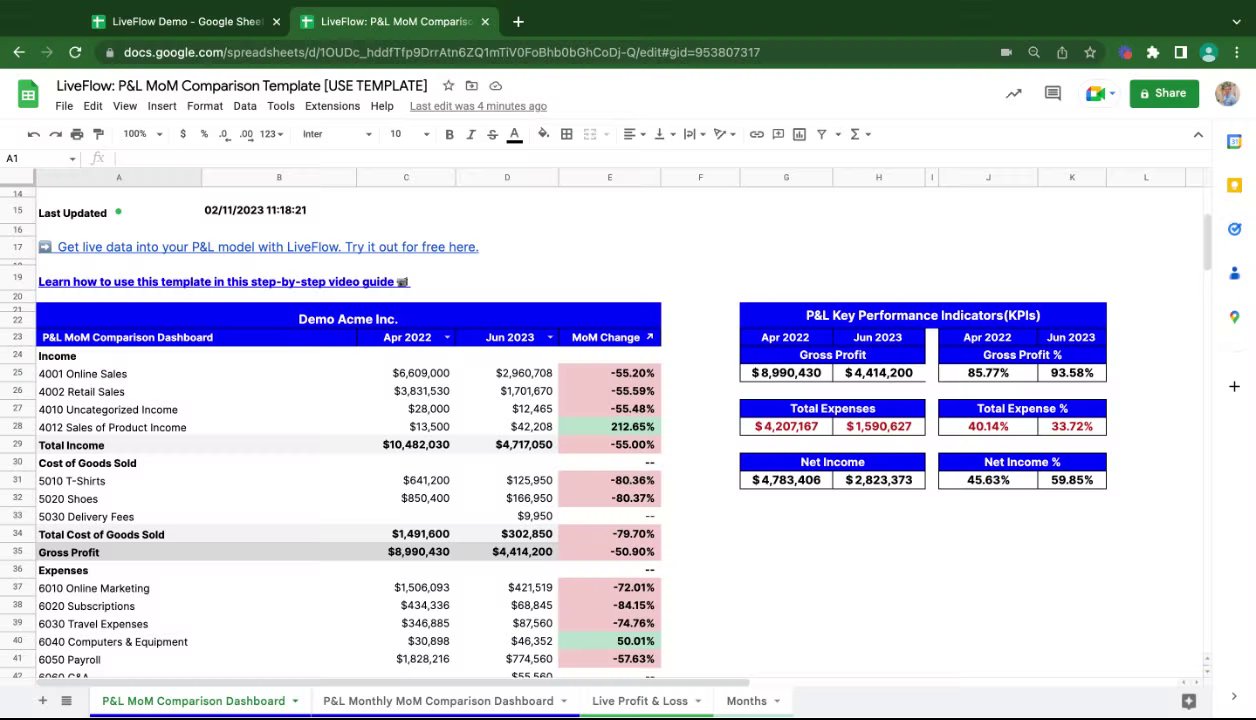The image size is (1256, 720).
Task: Toggle bold formatting
Action: click(449, 134)
